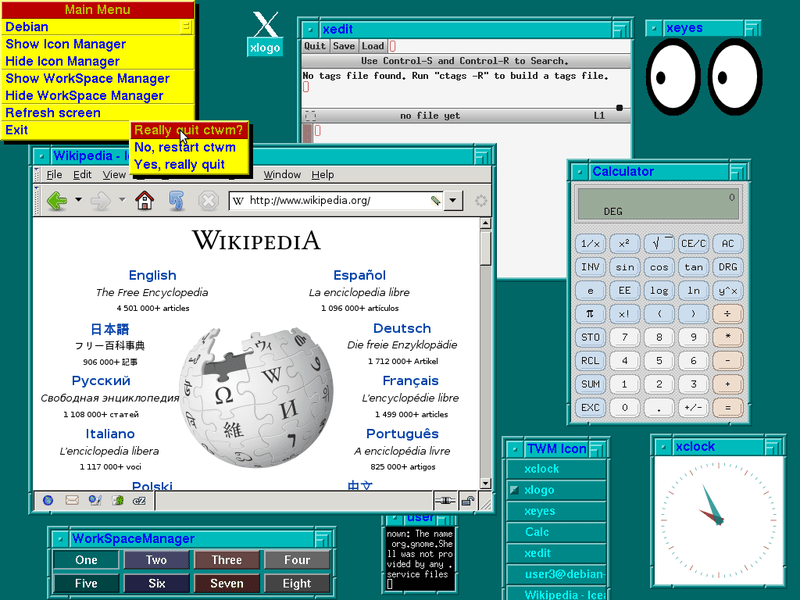Reload the page with the blue refresh icon
Screen dimensions: 800x600
tap(177, 200)
